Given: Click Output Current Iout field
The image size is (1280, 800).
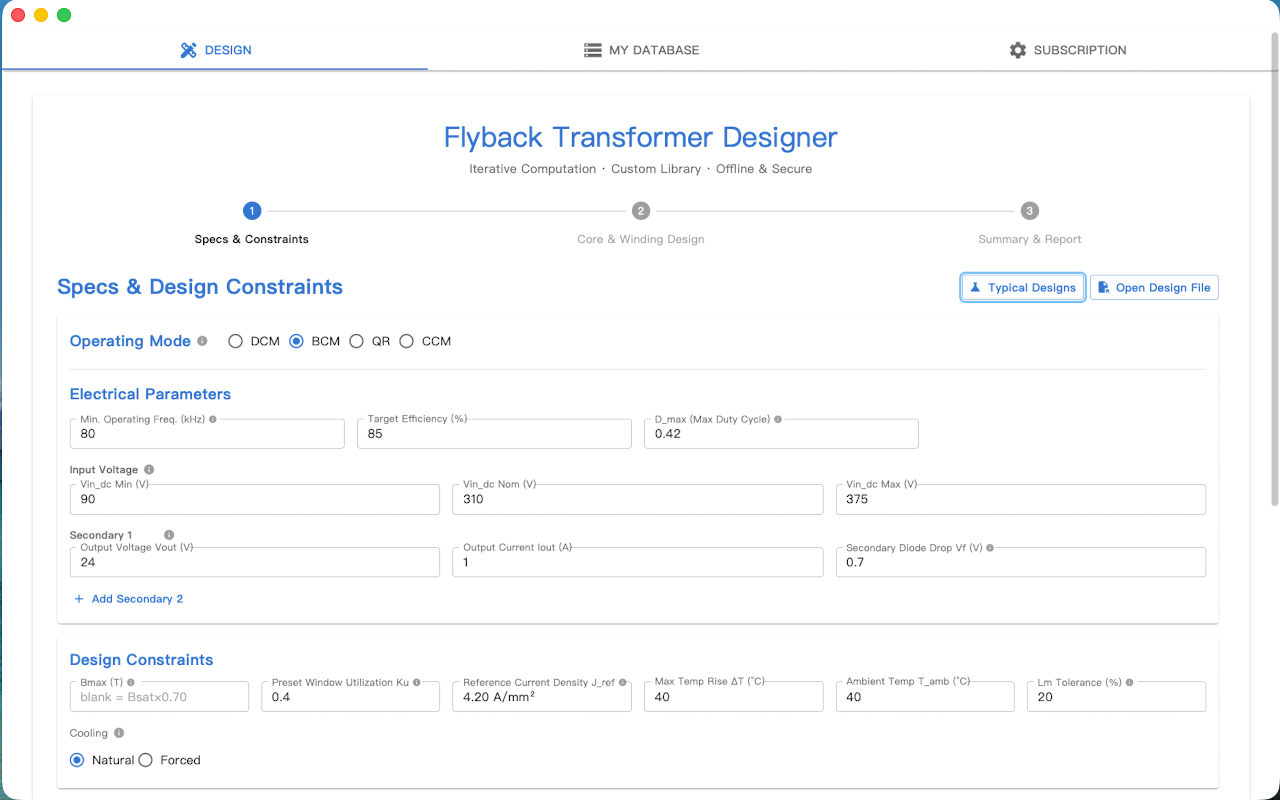Looking at the screenshot, I should 638,562.
